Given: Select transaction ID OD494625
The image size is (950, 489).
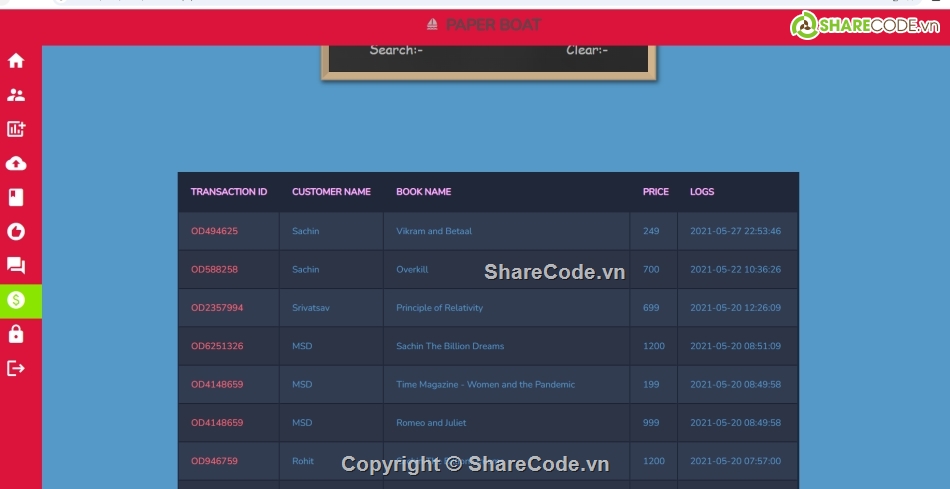Looking at the screenshot, I should pyautogui.click(x=214, y=231).
